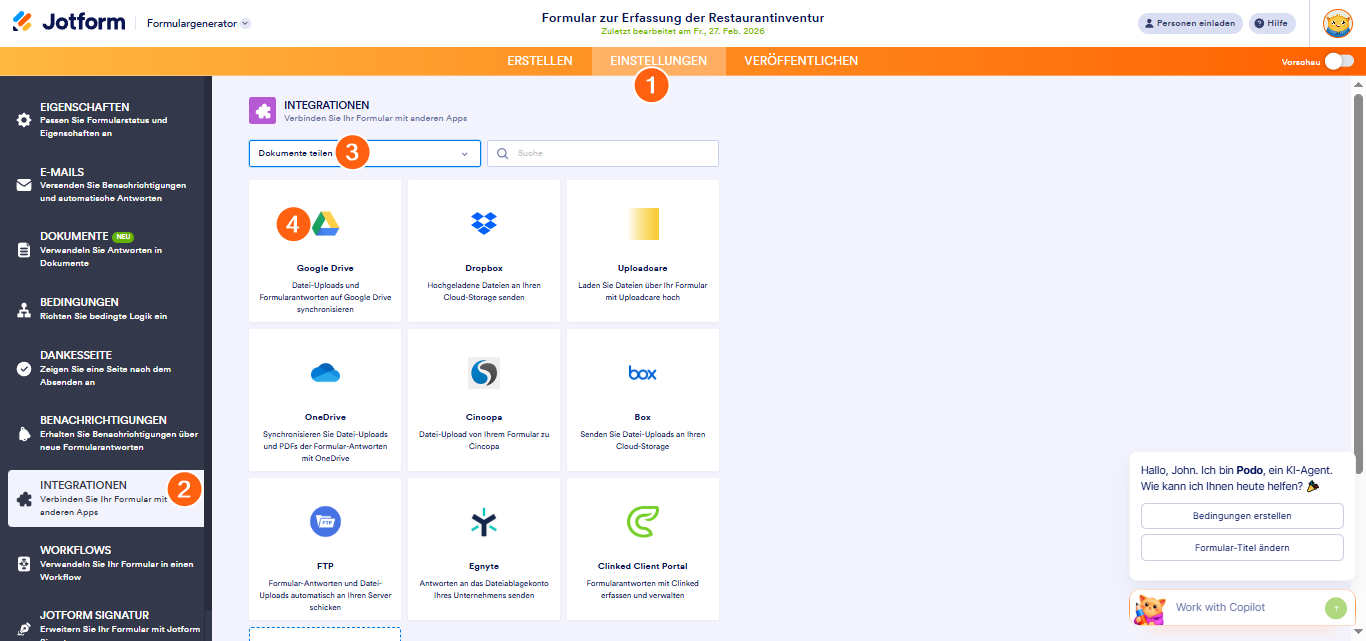This screenshot has height=641, width=1366.
Task: Select the Cincopa integration
Action: tap(482, 400)
